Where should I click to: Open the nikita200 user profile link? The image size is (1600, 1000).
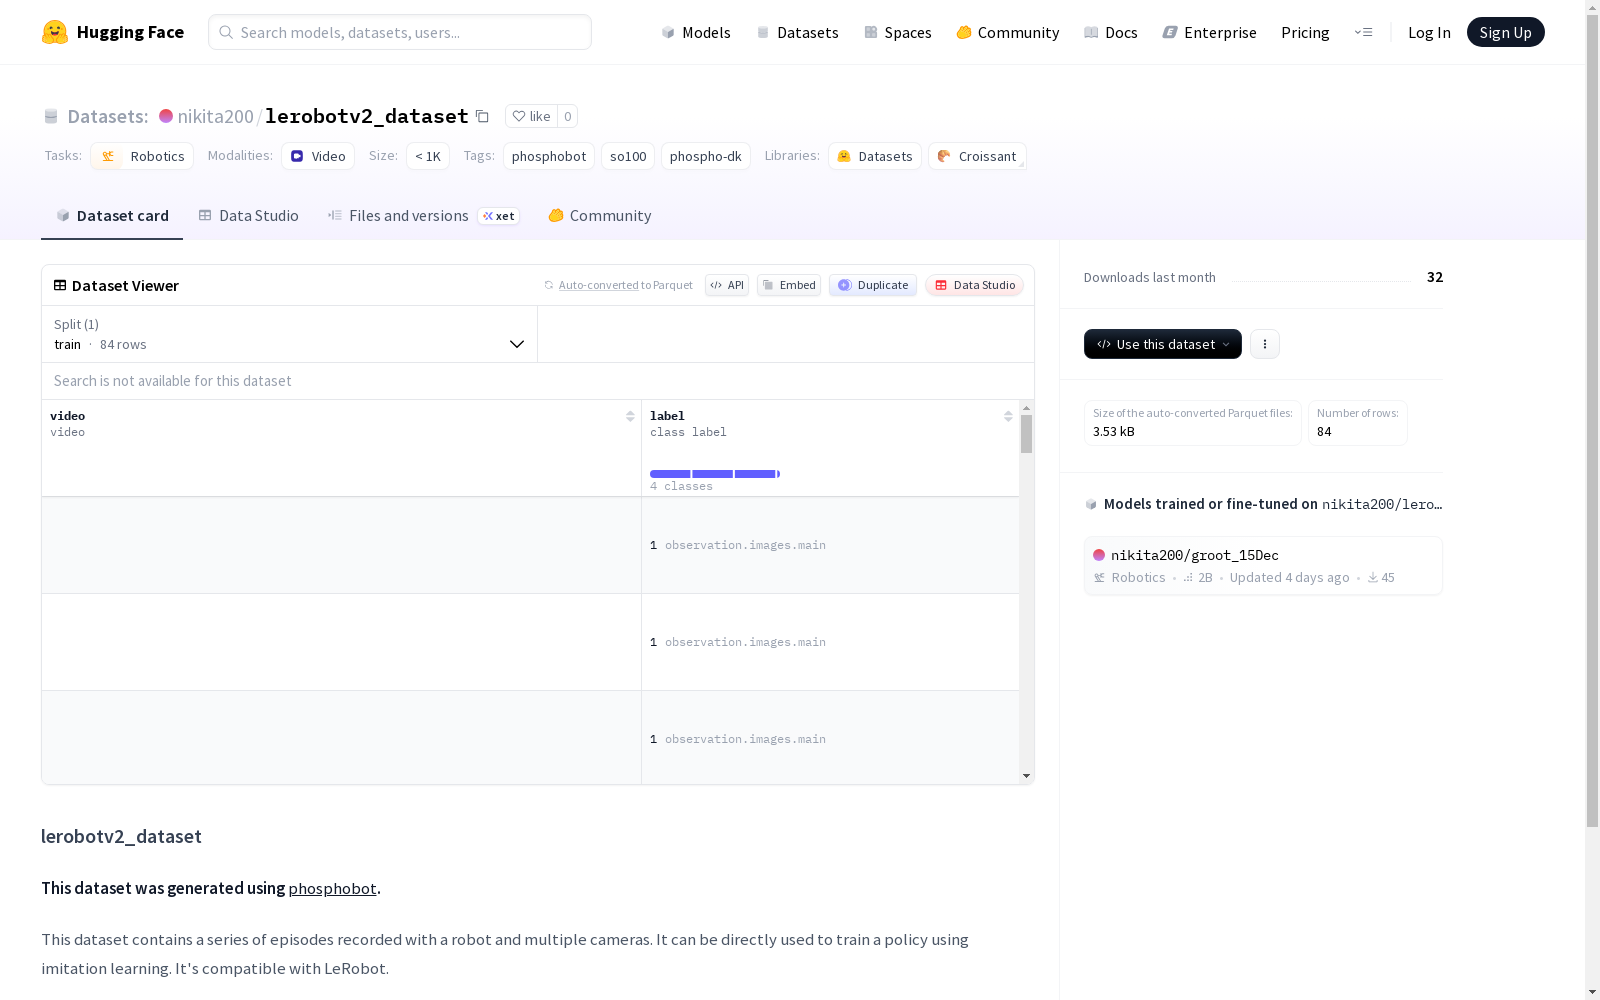216,116
